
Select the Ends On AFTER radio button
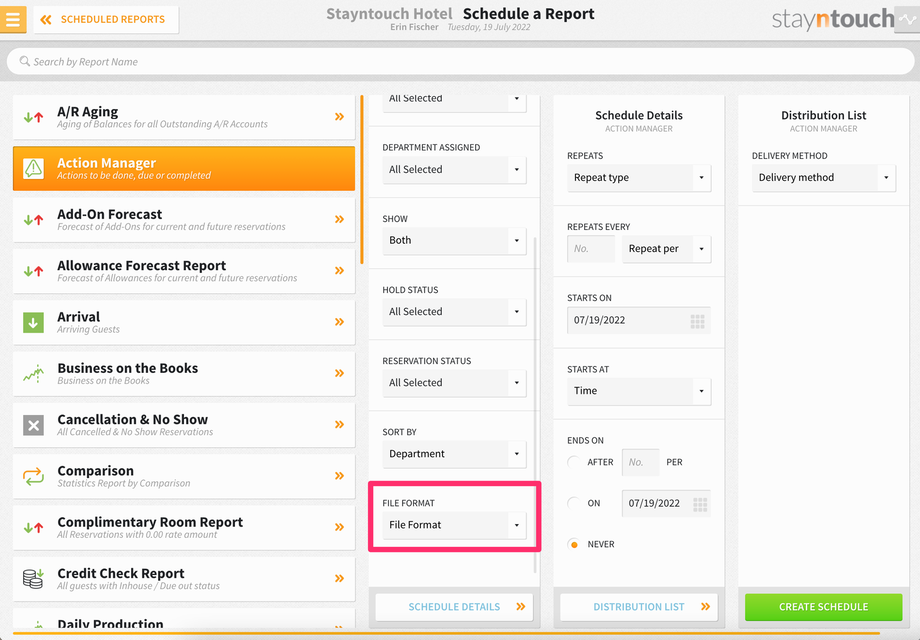(x=574, y=462)
